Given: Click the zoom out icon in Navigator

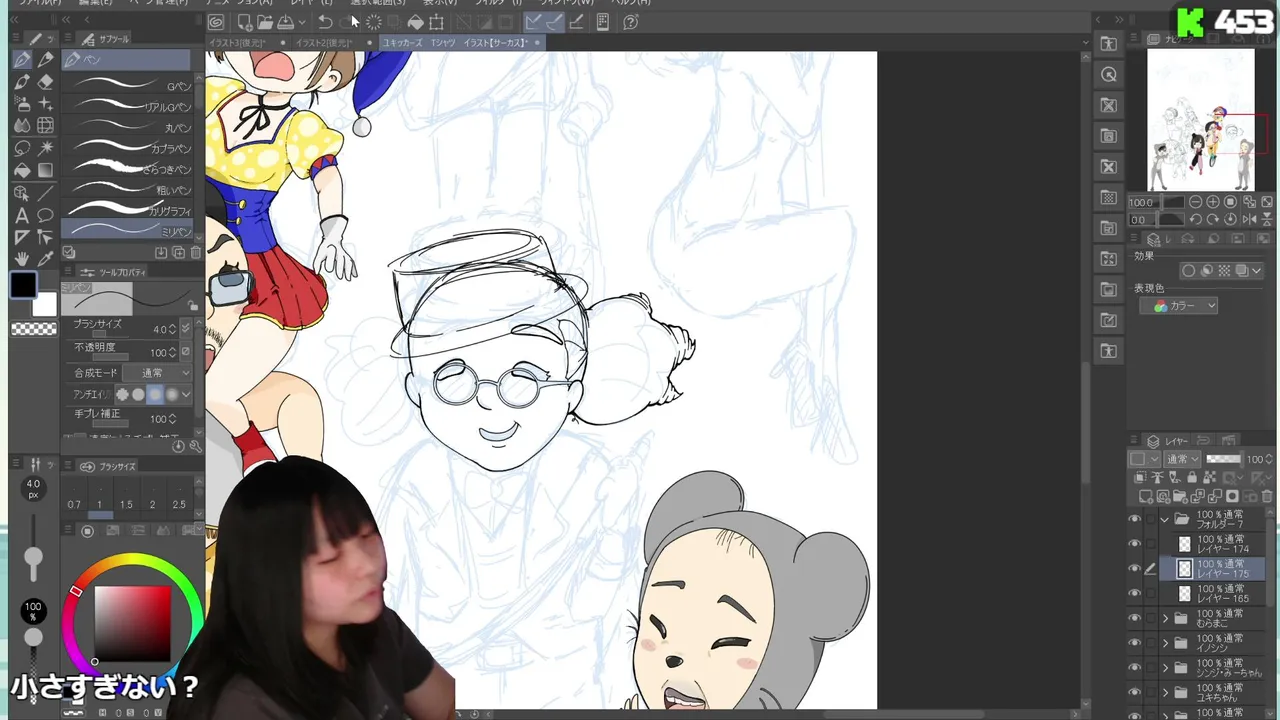Looking at the screenshot, I should [1195, 202].
